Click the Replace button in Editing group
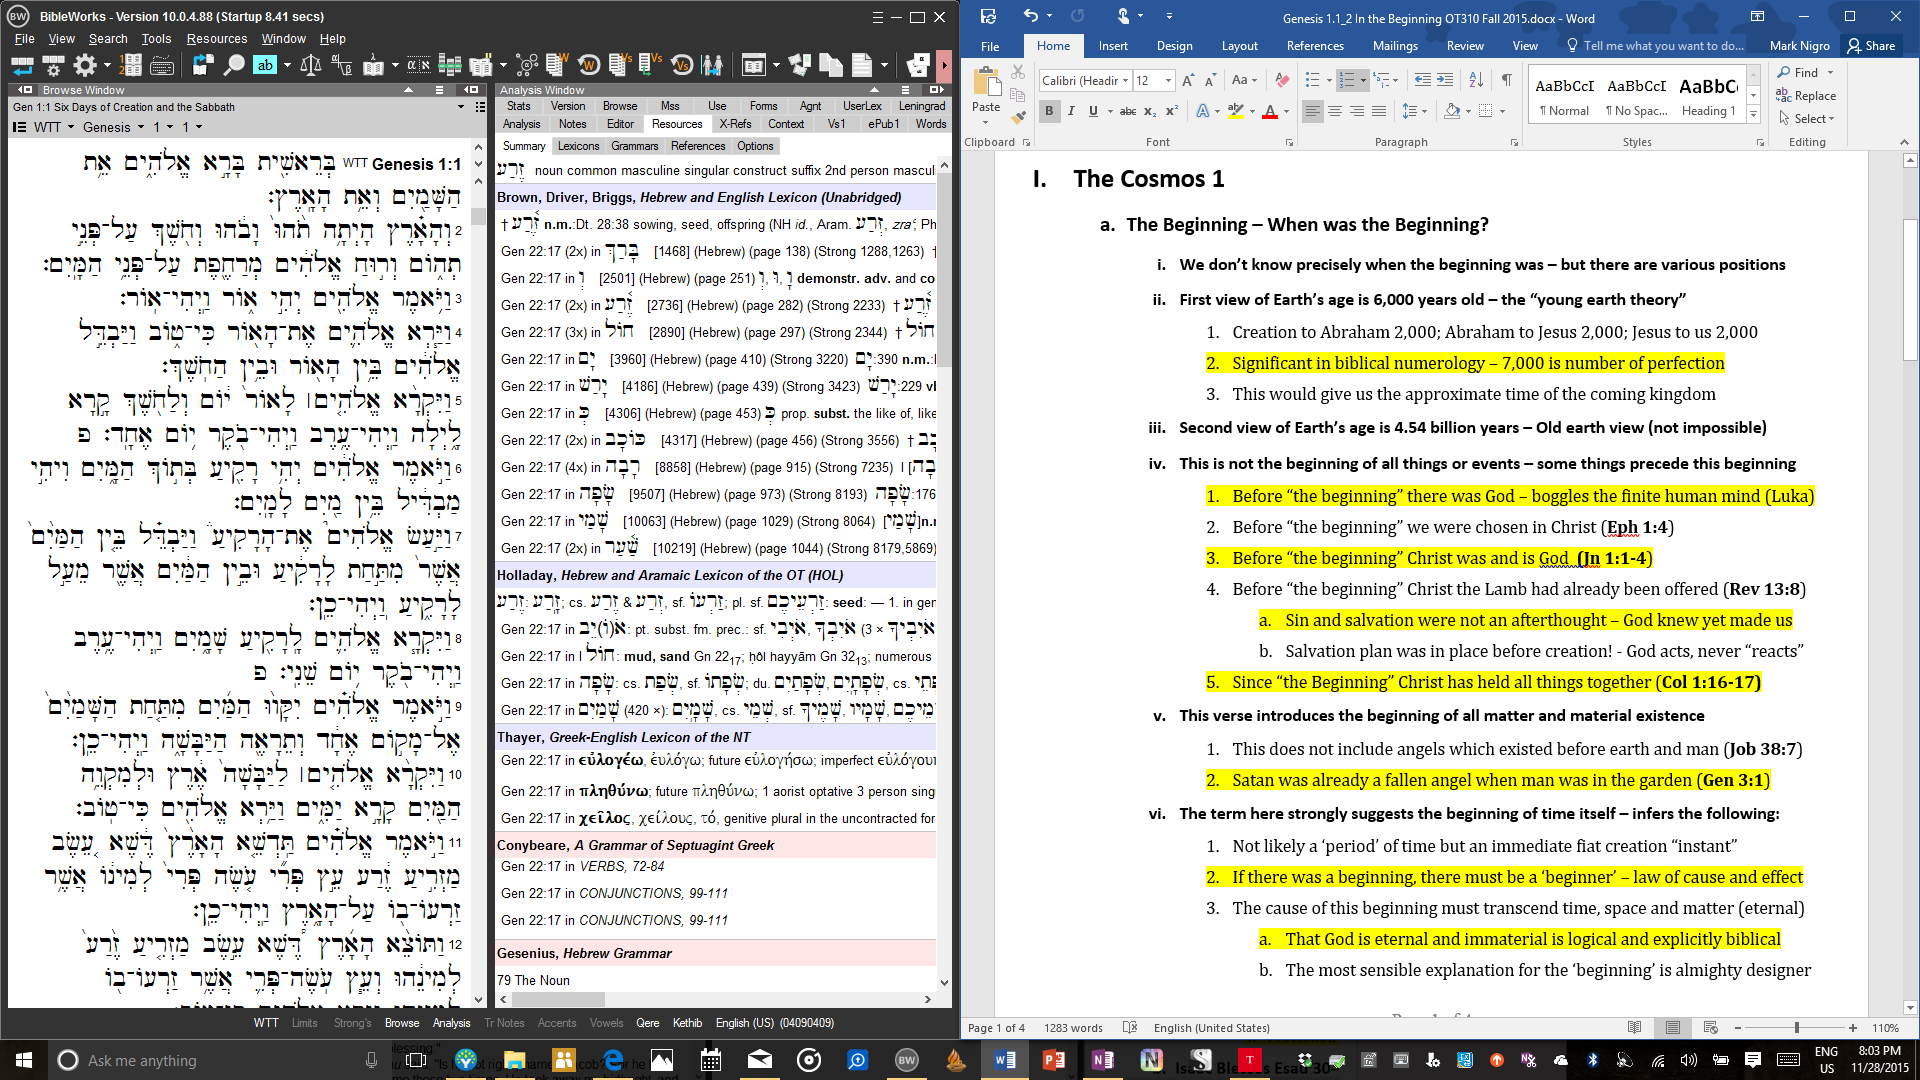Screen dimensions: 1920x1080 [1806, 96]
